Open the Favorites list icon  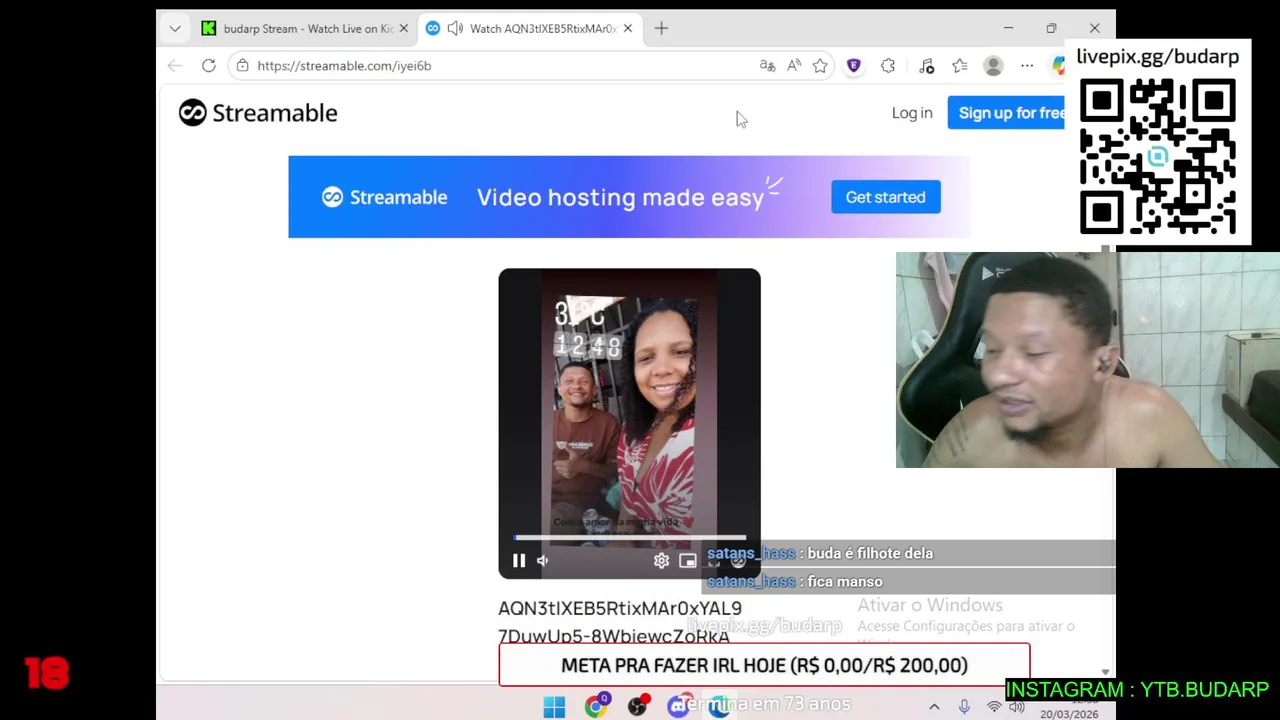point(960,66)
